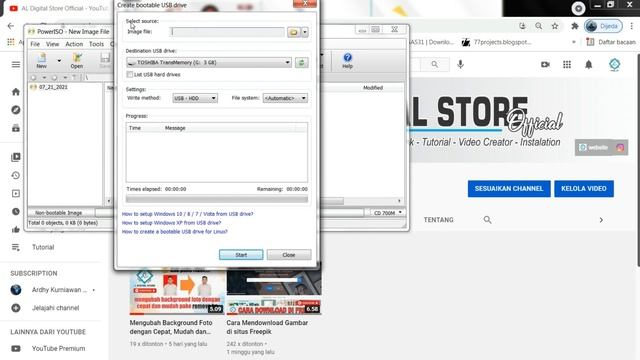Click Jelajahi channel in sidebar

pos(56,308)
